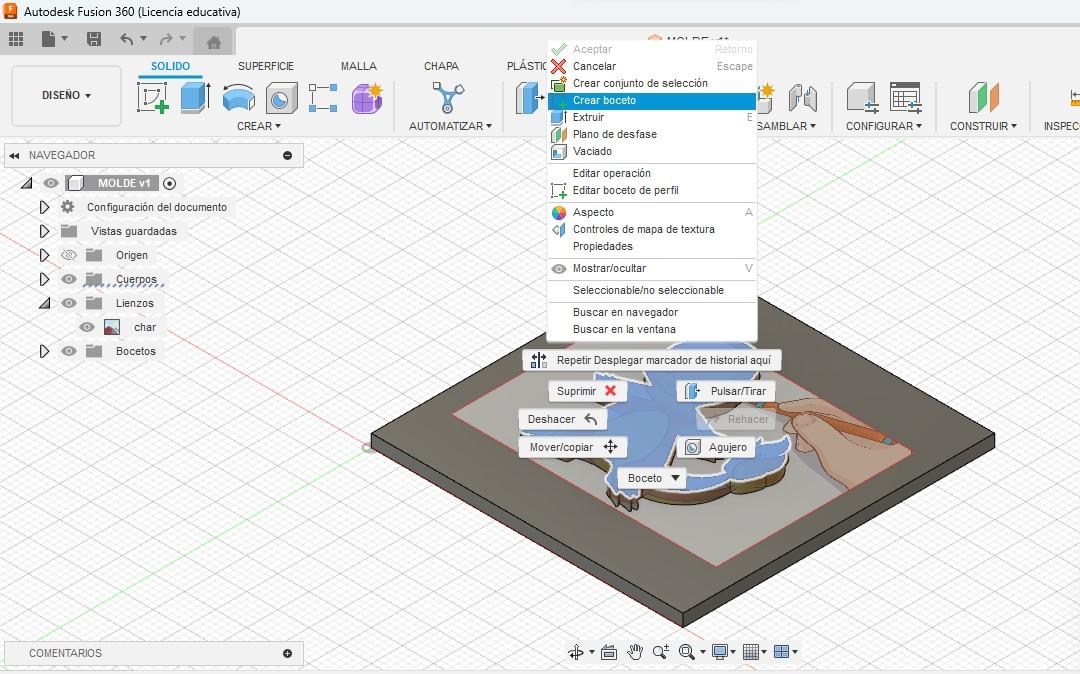Collapse the MOLDE v1 root node

26,183
